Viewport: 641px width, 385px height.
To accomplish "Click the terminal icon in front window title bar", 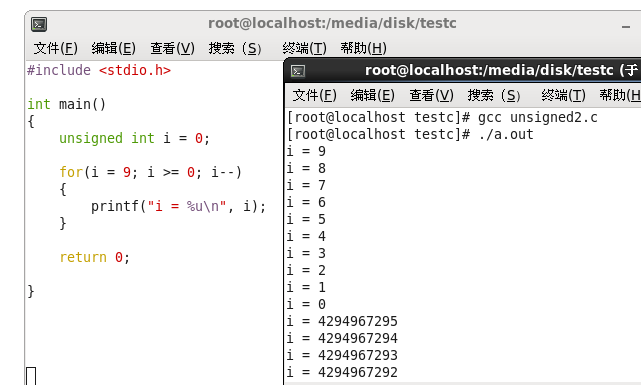I will click(x=298, y=71).
